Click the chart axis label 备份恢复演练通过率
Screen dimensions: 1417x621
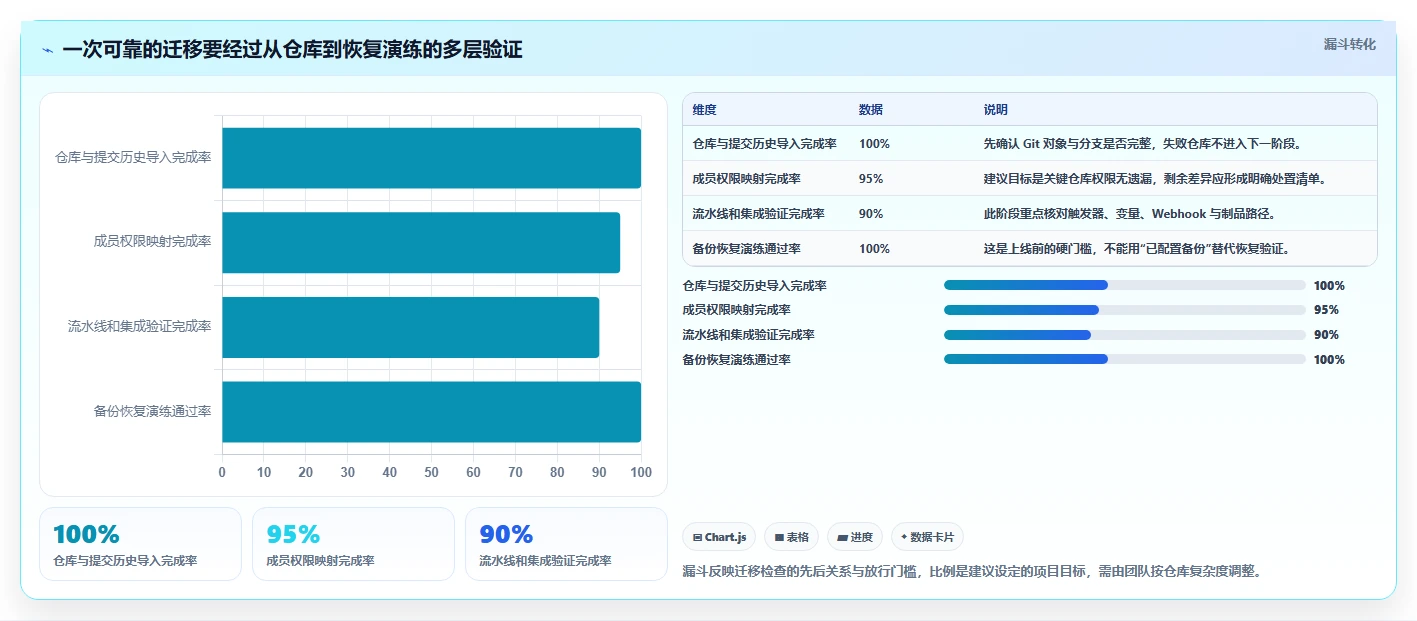(x=152, y=411)
